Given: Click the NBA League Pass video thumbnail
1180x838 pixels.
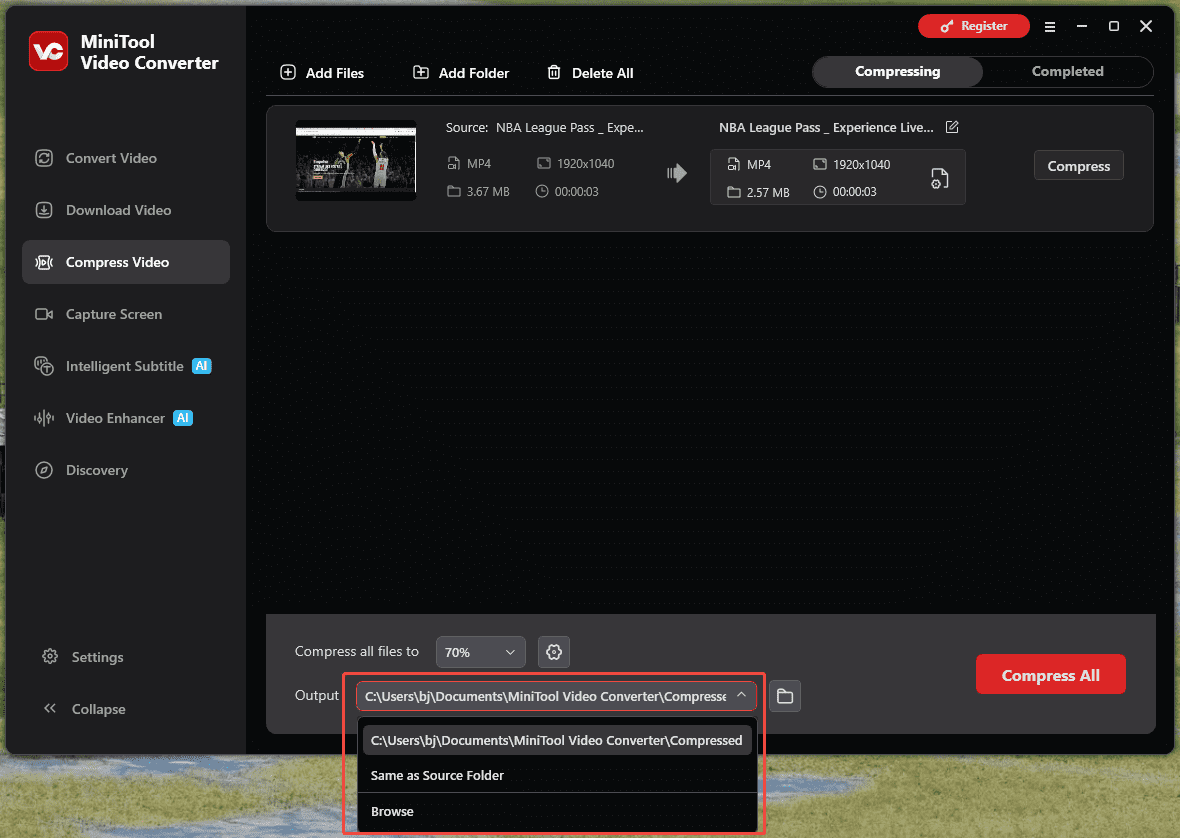Looking at the screenshot, I should pyautogui.click(x=356, y=160).
